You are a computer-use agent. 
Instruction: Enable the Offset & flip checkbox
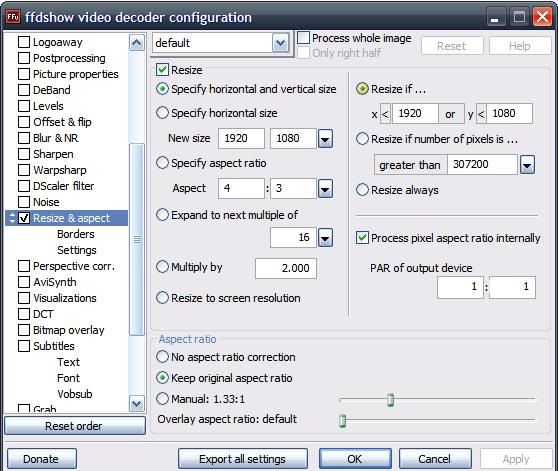click(24, 122)
